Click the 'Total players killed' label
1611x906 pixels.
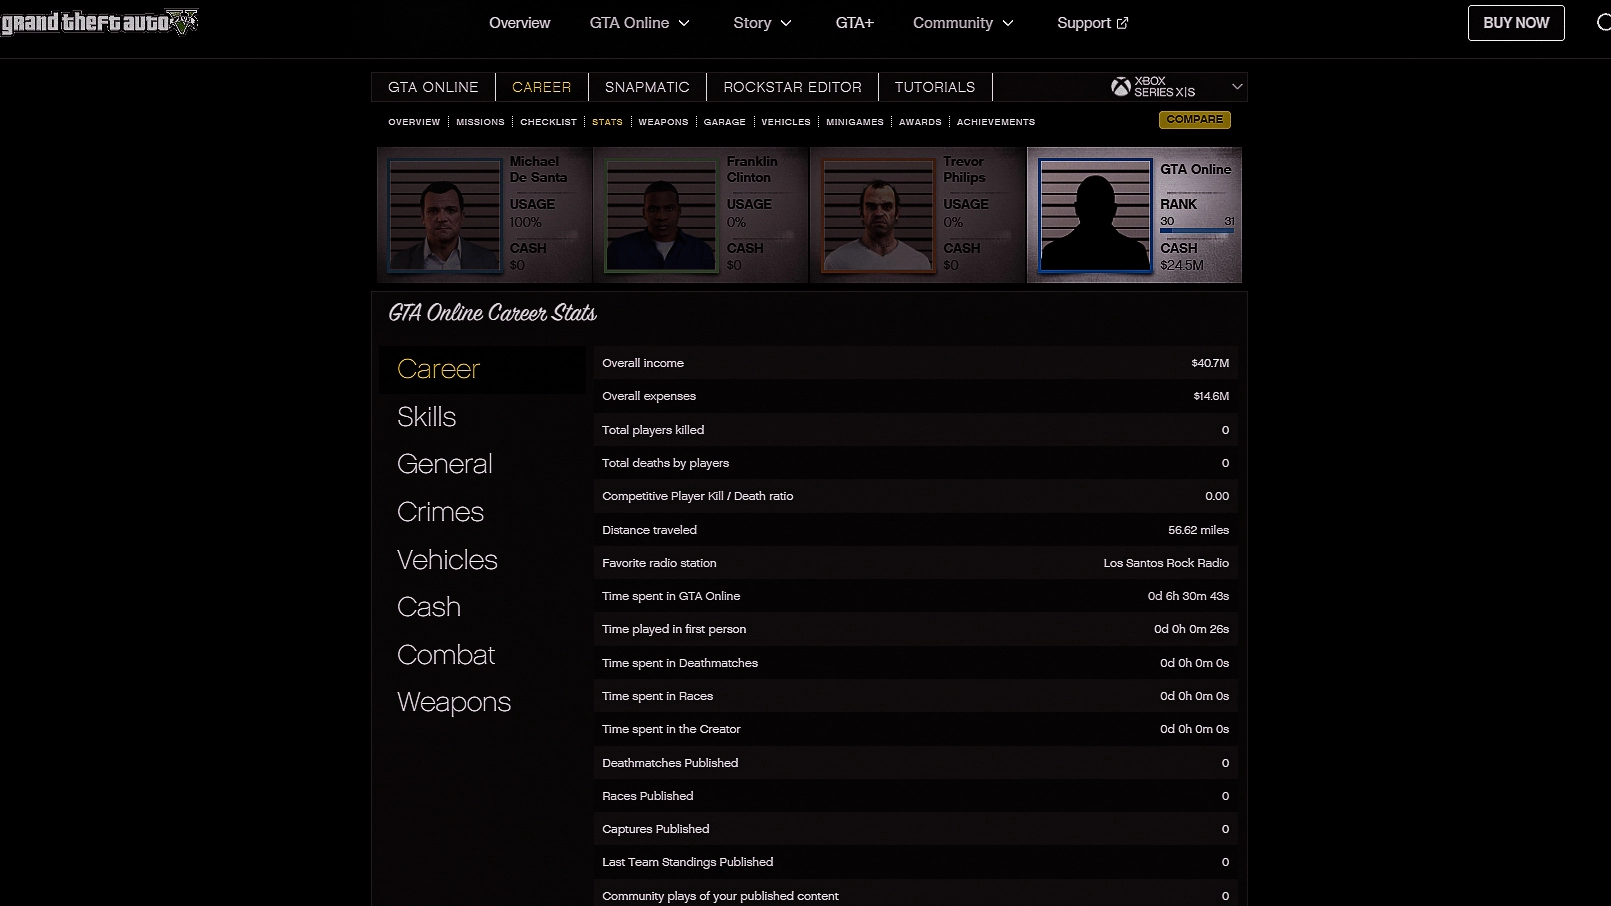pos(653,430)
